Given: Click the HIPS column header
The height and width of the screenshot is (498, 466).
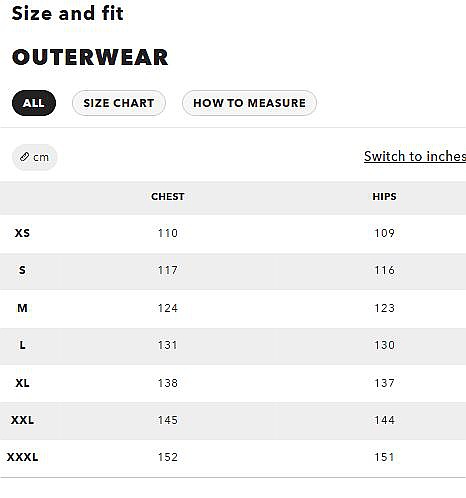Looking at the screenshot, I should (384, 197).
